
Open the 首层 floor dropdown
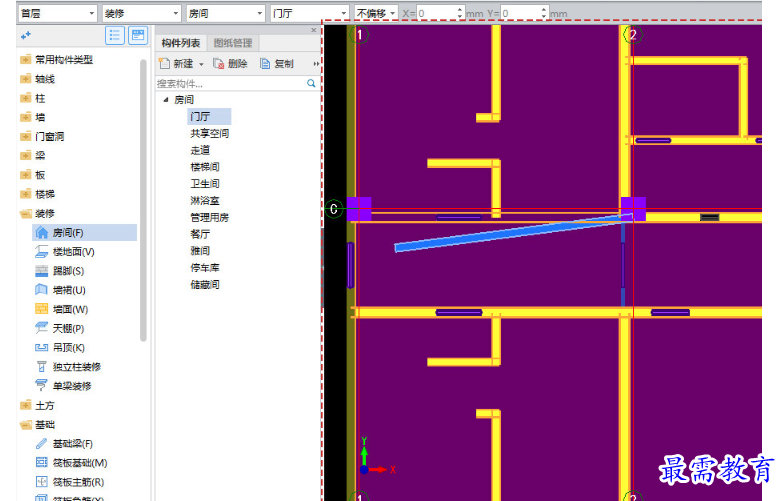pyautogui.click(x=57, y=13)
